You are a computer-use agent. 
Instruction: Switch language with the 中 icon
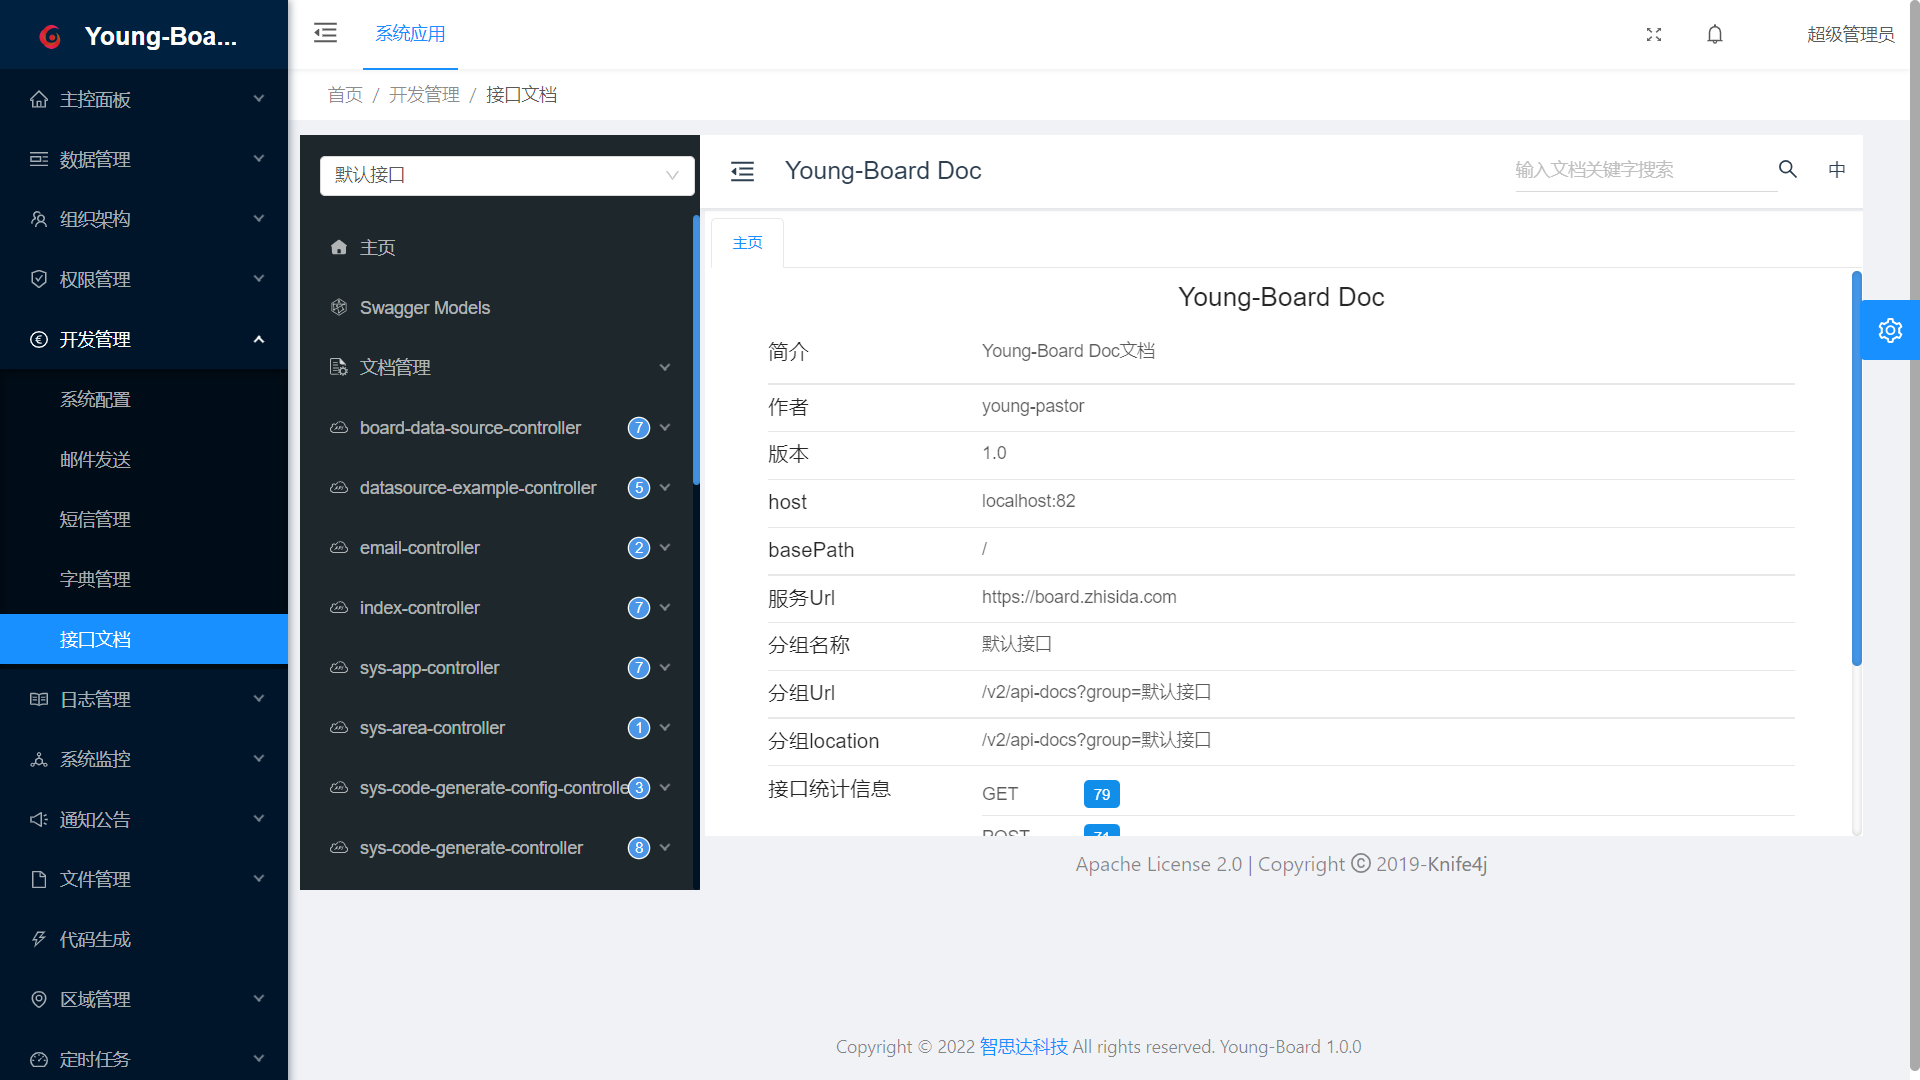coord(1837,169)
